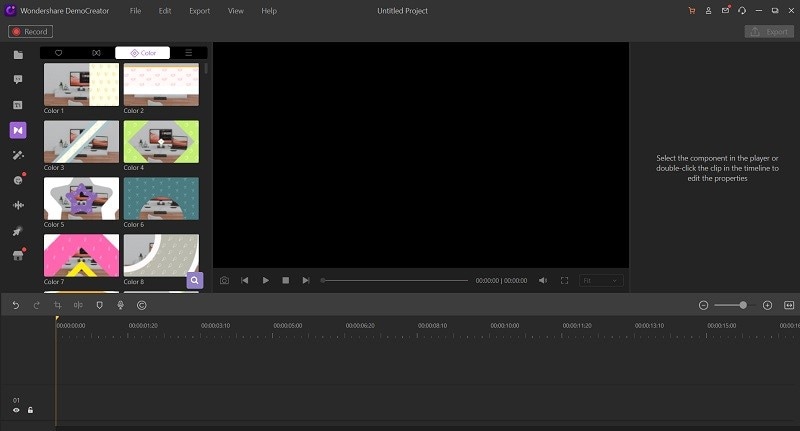The height and width of the screenshot is (431, 800).
Task: Open the support headset icon
Action: (x=742, y=11)
